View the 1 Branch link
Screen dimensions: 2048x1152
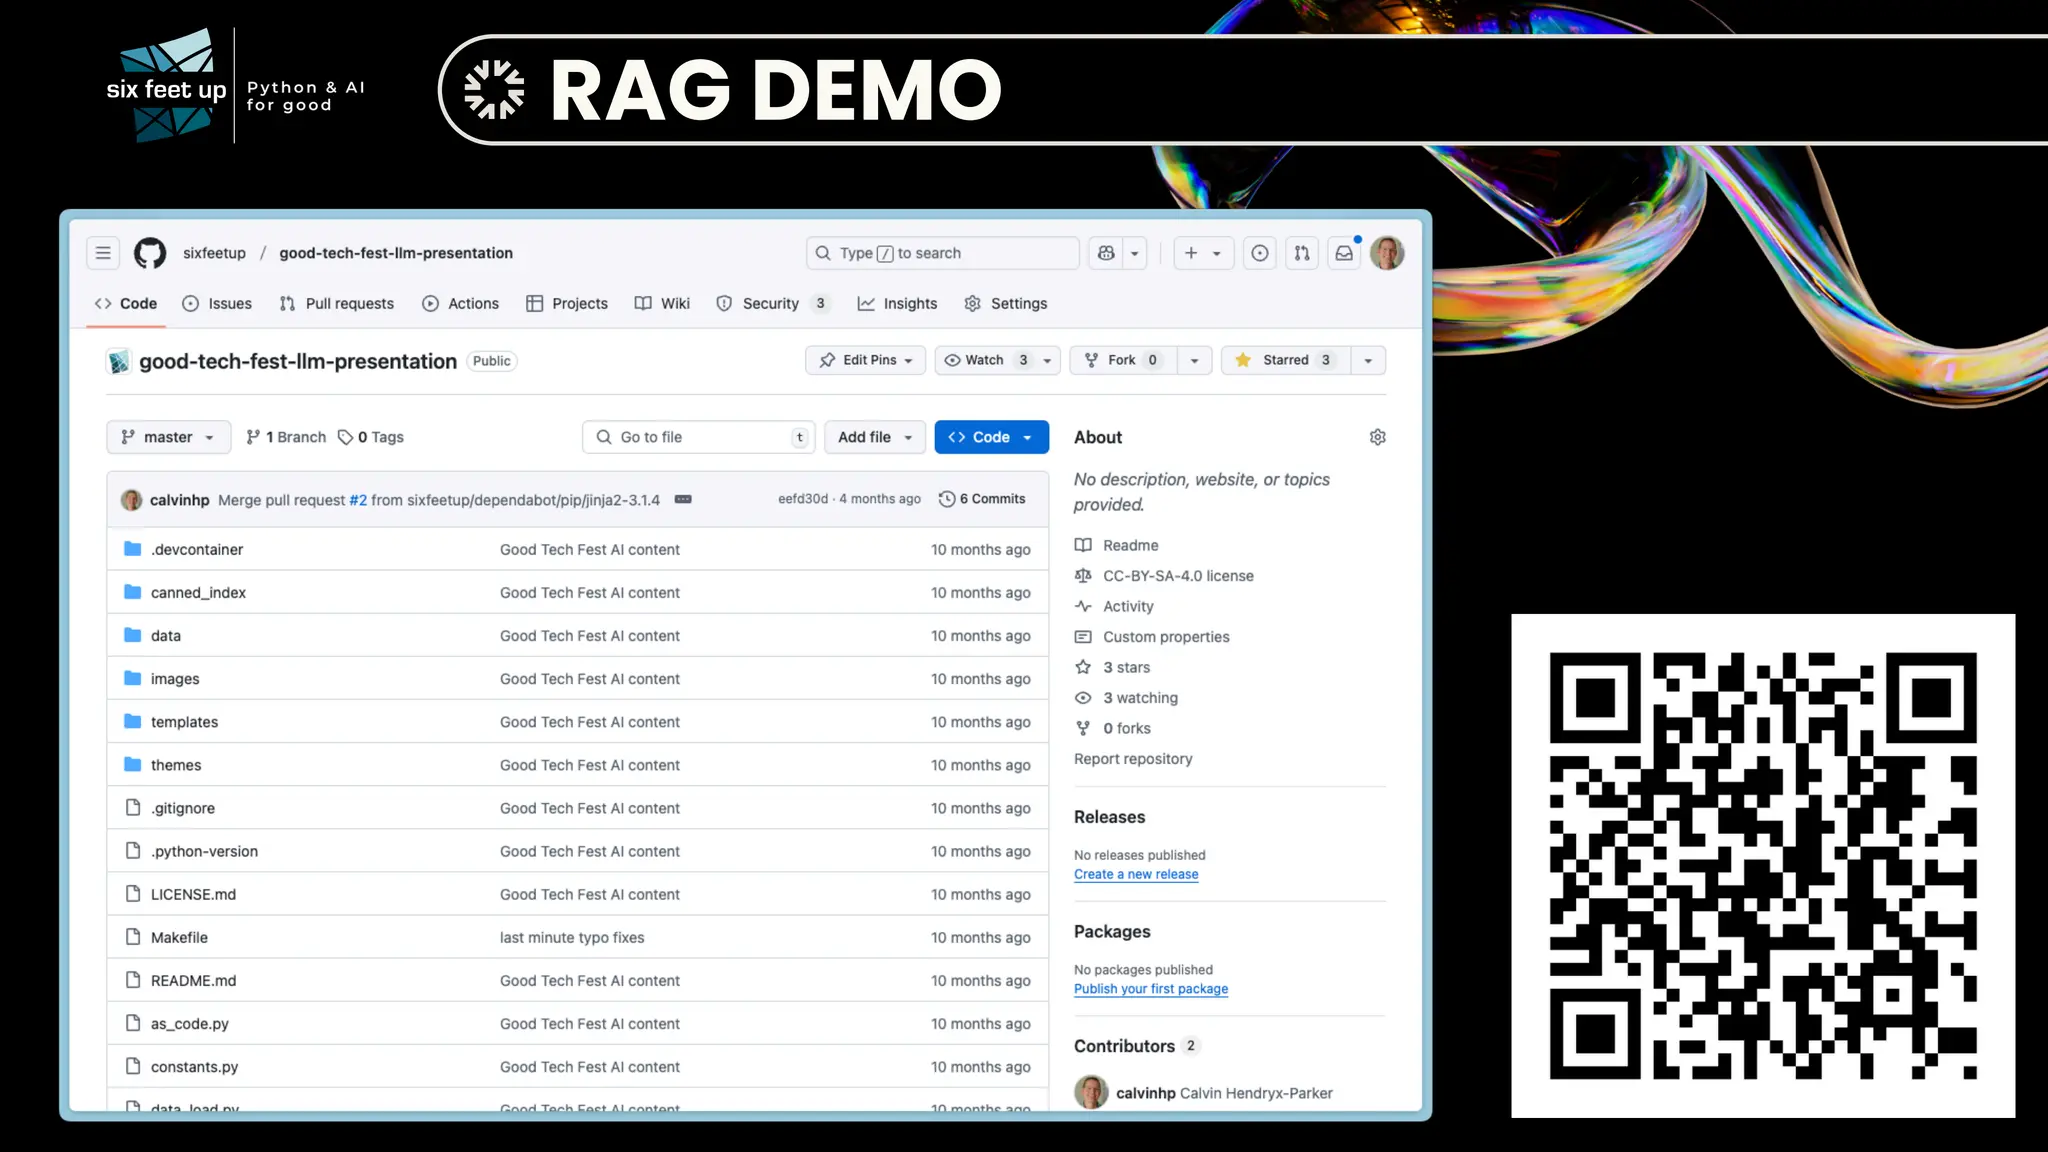click(x=286, y=437)
